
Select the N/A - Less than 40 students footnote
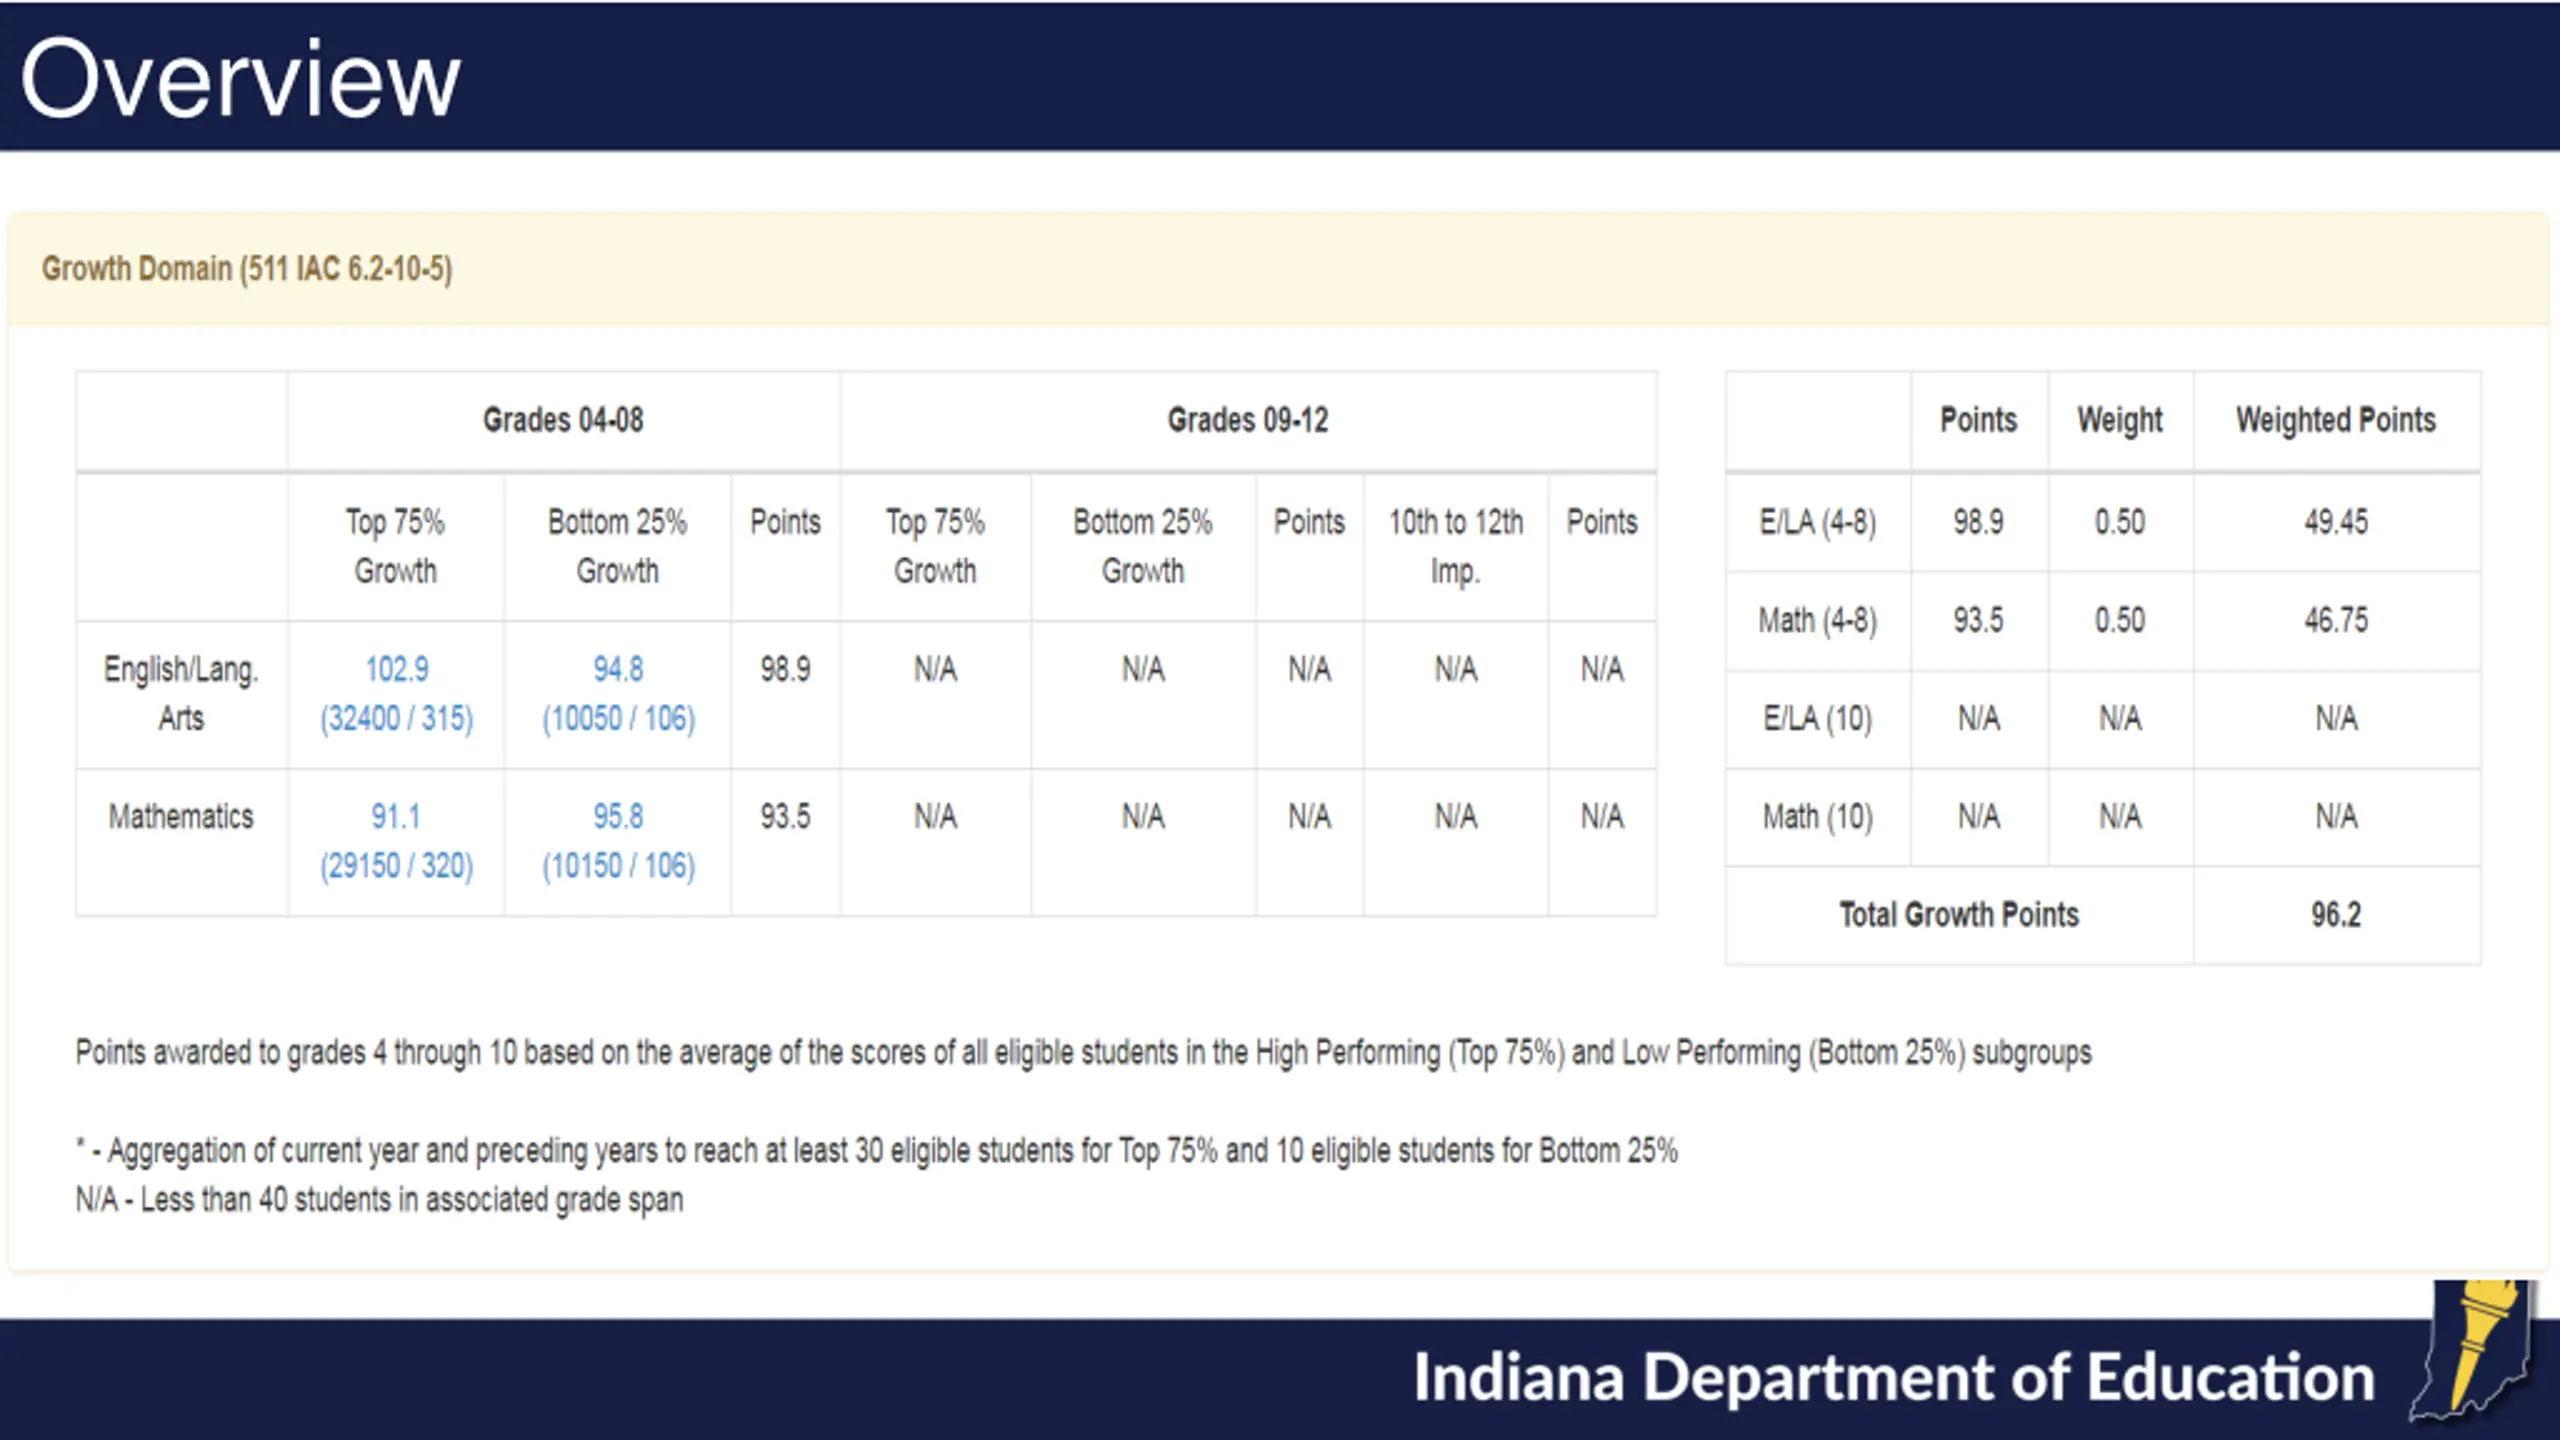tap(380, 1200)
